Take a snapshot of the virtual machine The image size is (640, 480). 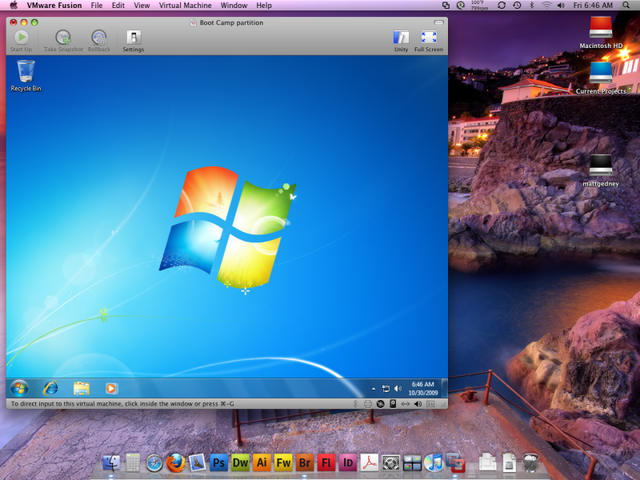[x=63, y=38]
